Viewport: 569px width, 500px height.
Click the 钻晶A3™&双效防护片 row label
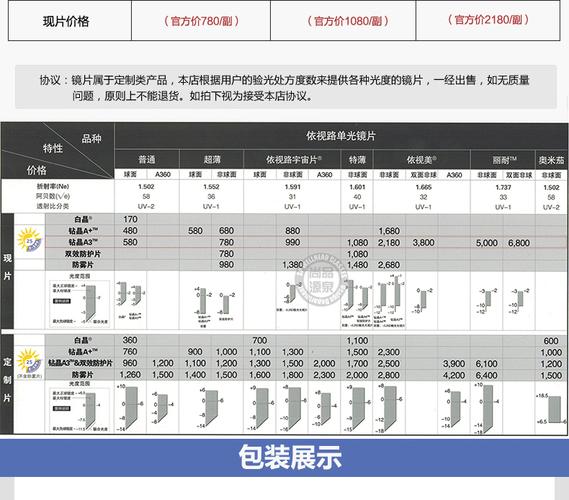pyautogui.click(x=81, y=363)
